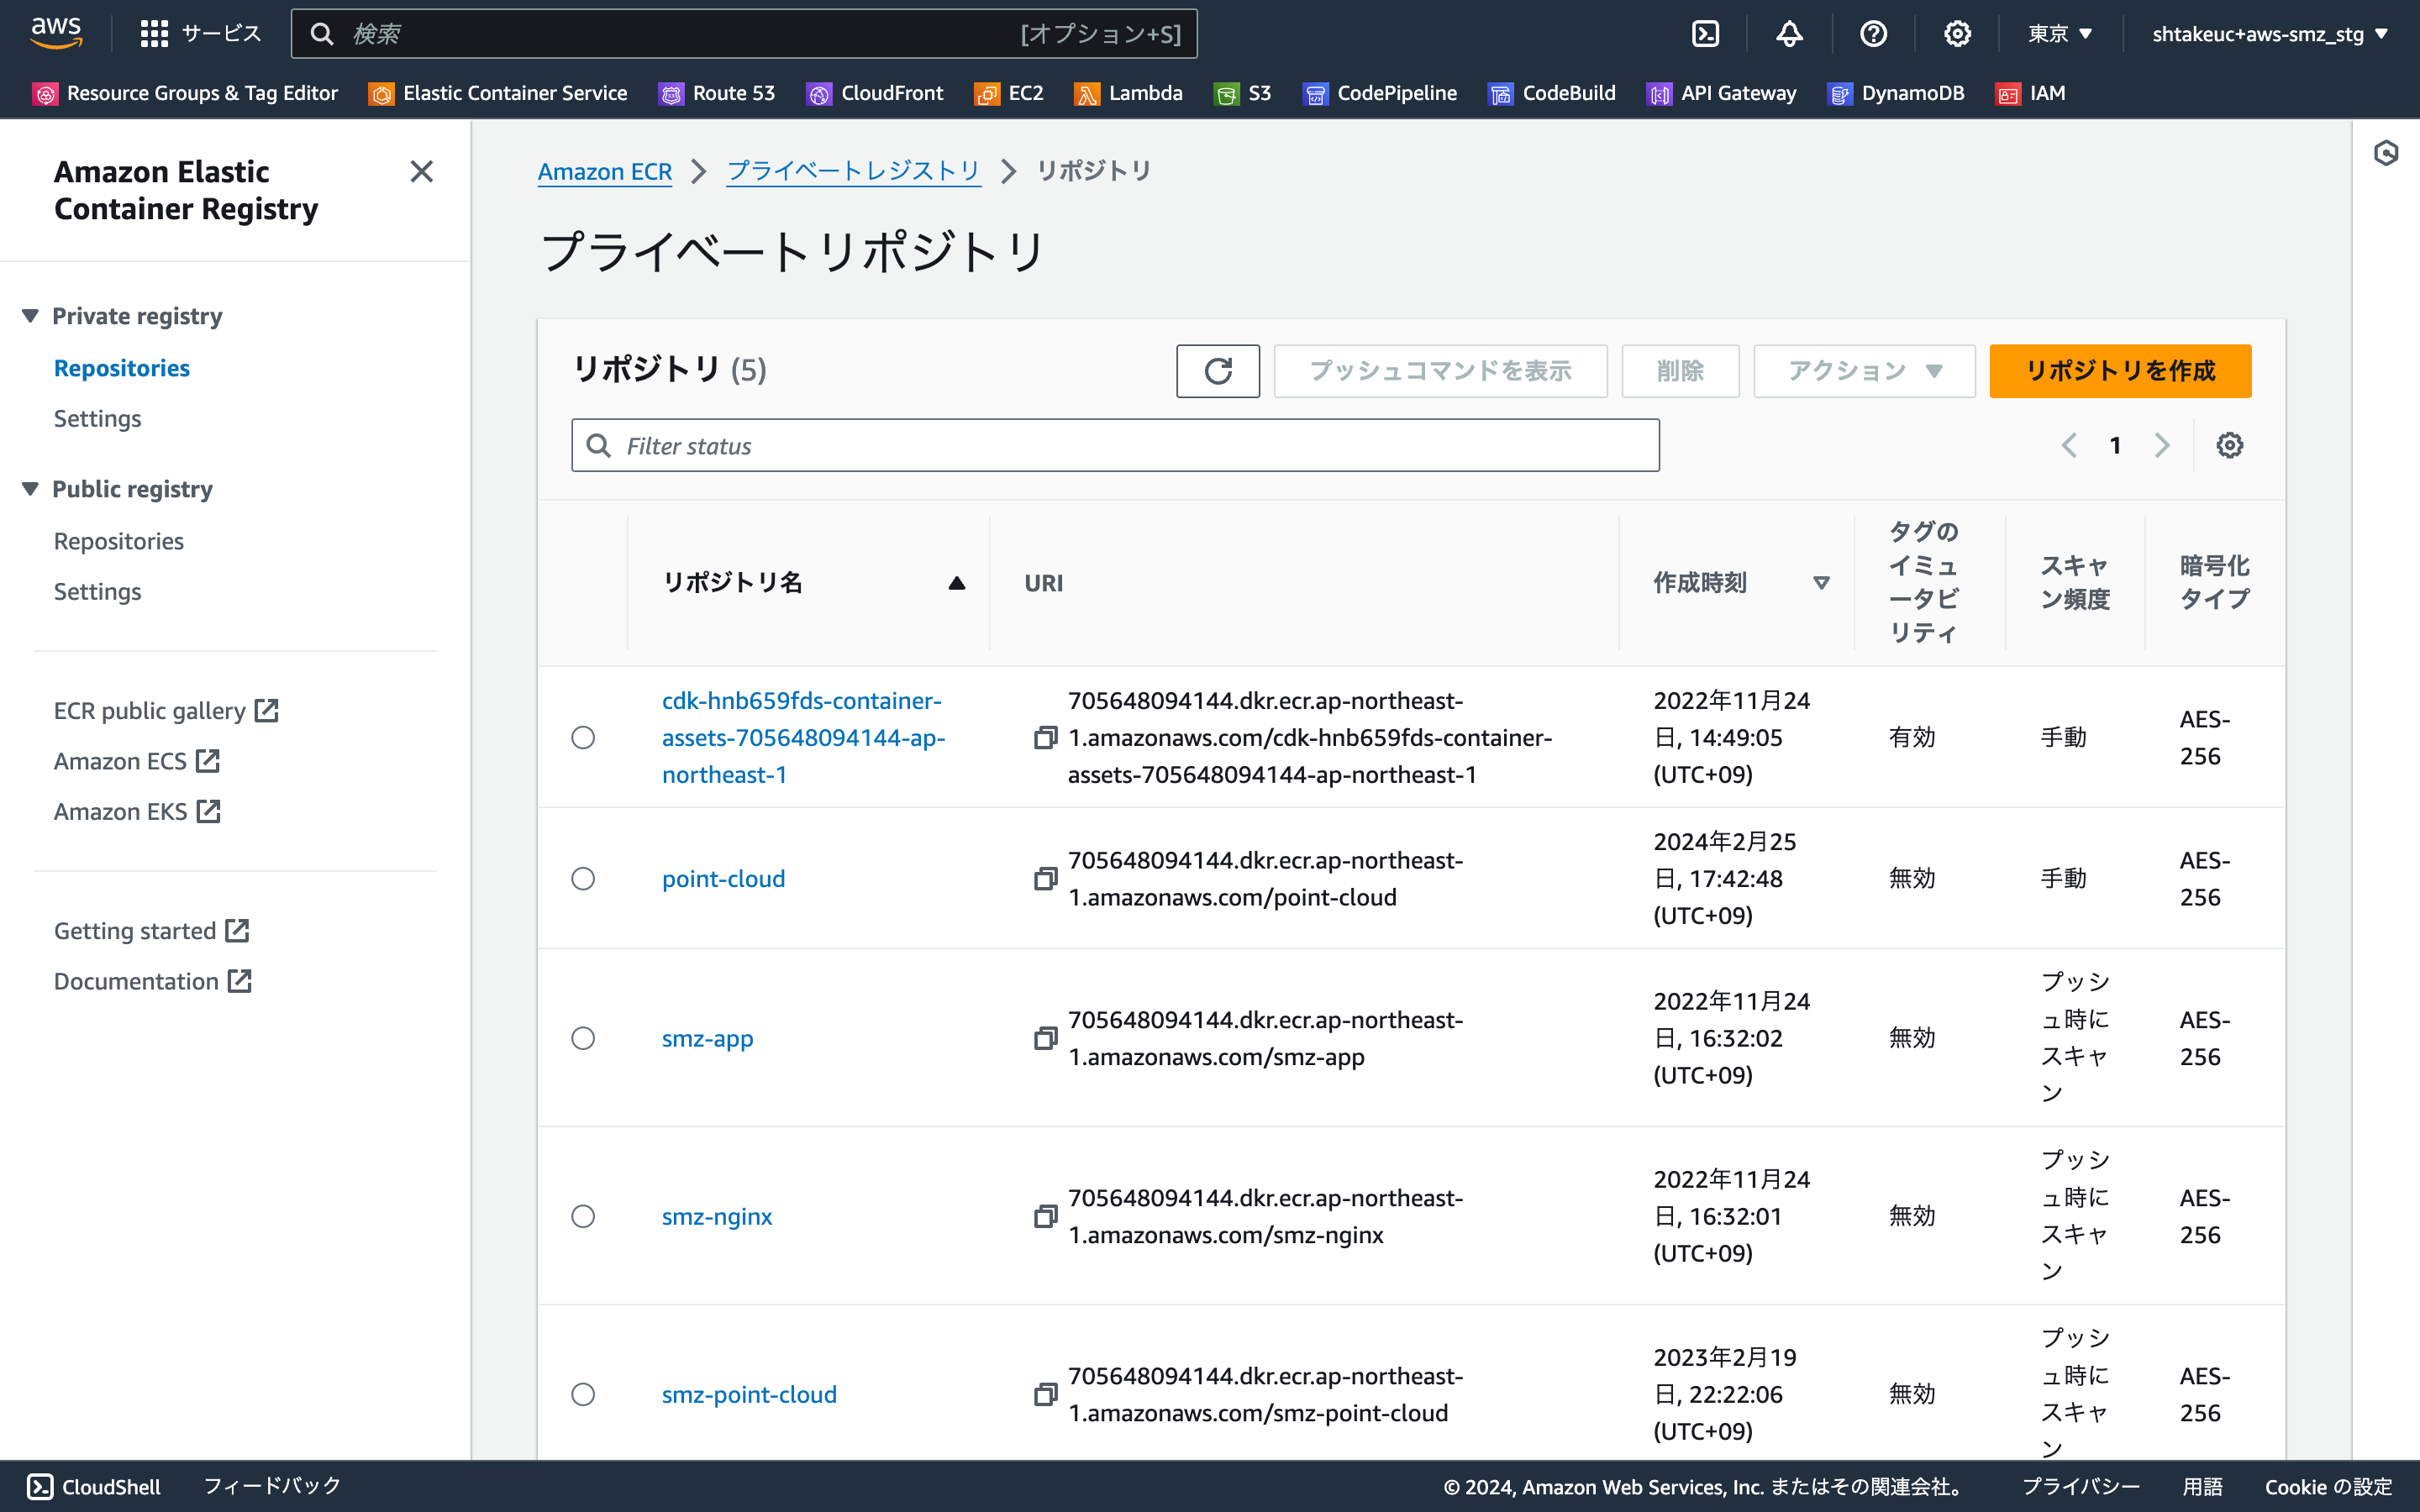Refresh the repositories list
The width and height of the screenshot is (2420, 1512).
point(1218,371)
